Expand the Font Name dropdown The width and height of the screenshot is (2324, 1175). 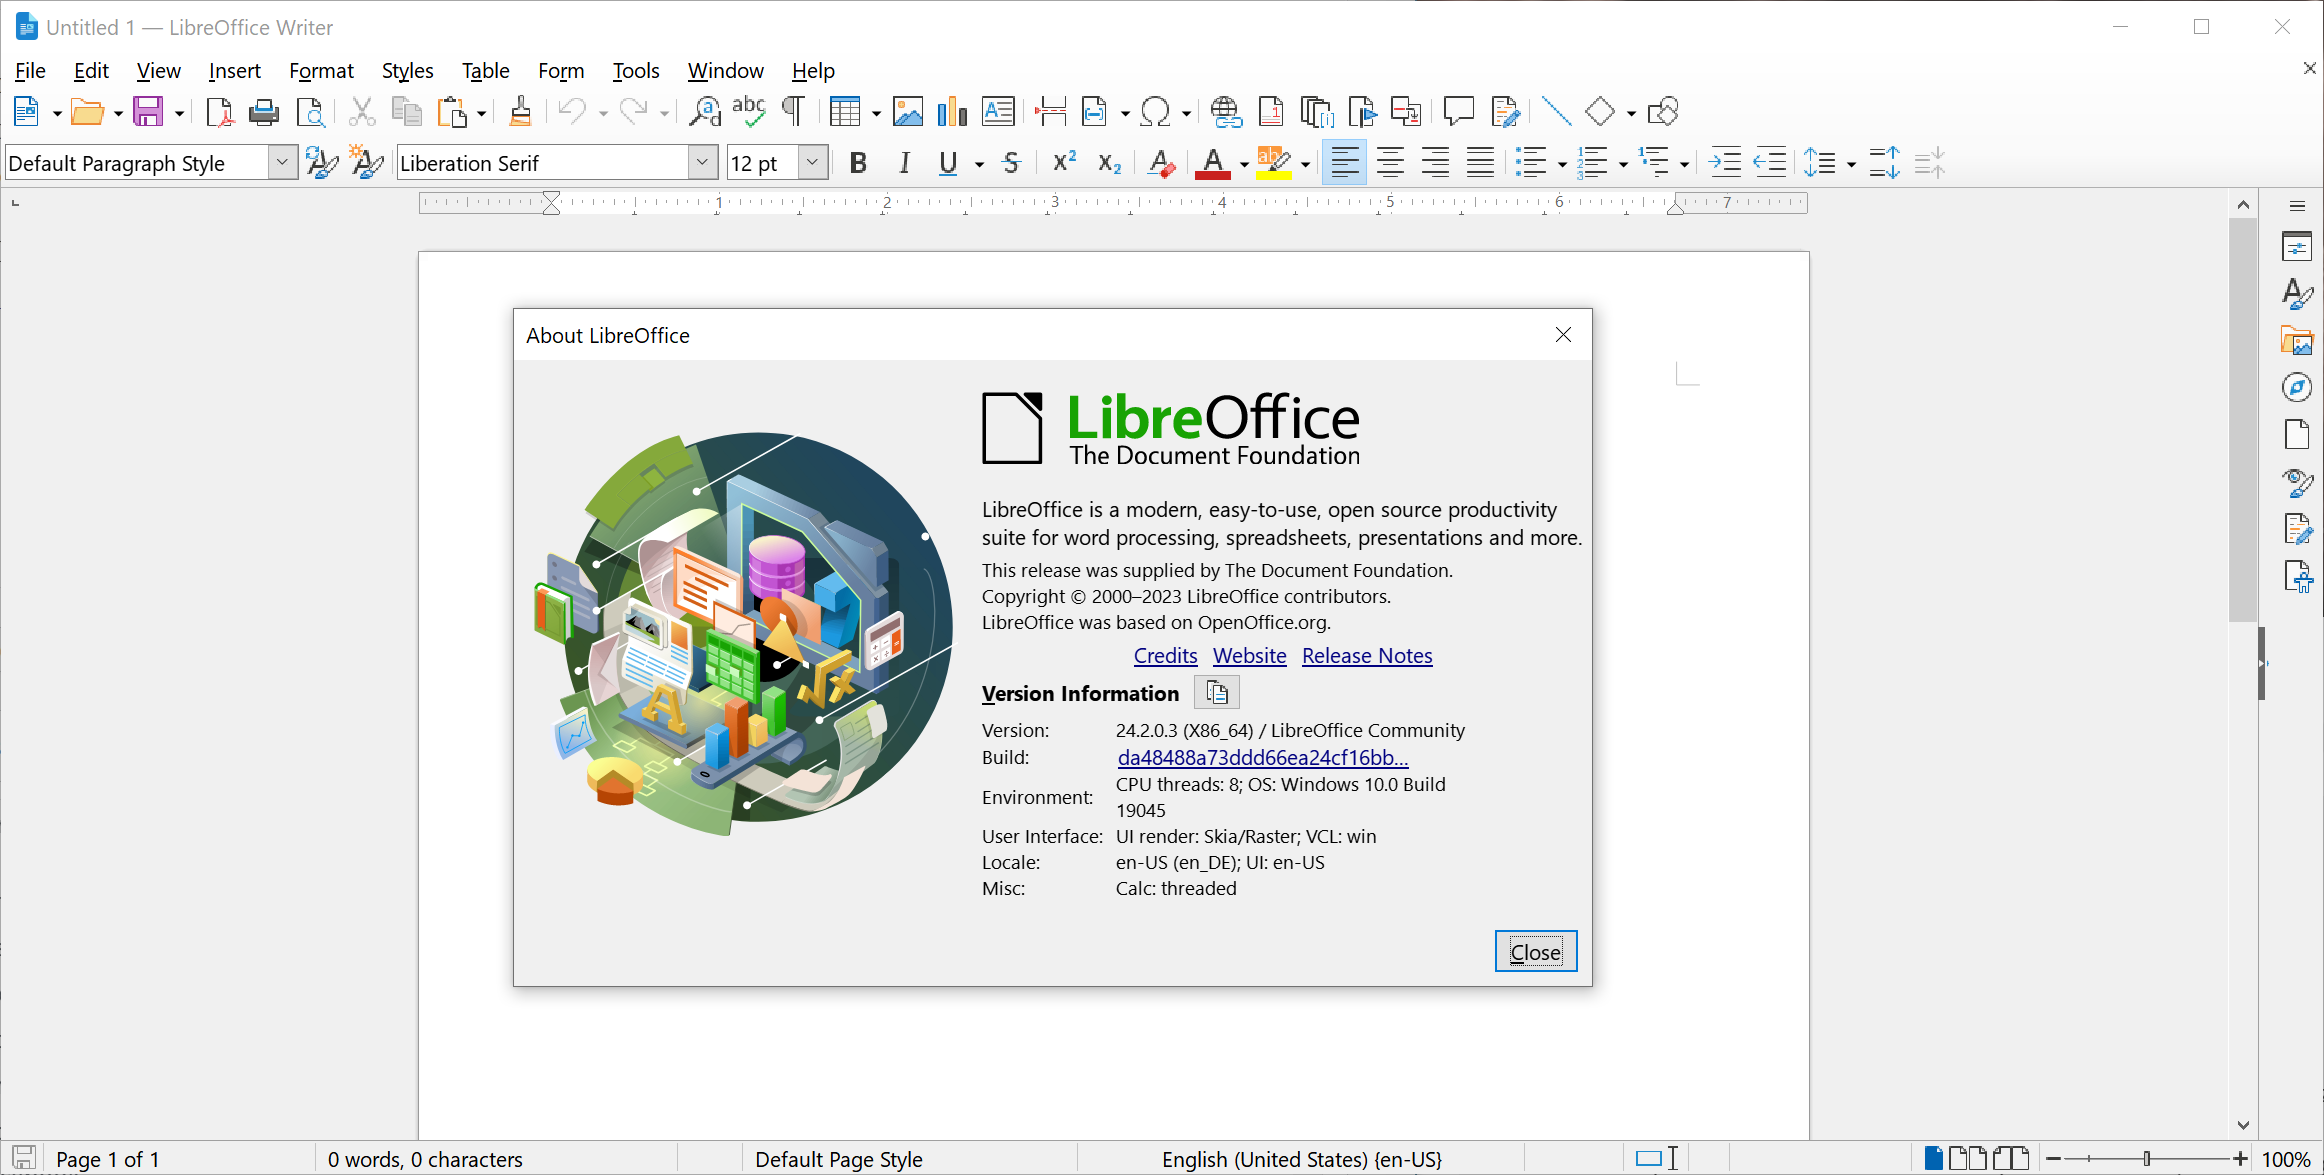pos(700,163)
